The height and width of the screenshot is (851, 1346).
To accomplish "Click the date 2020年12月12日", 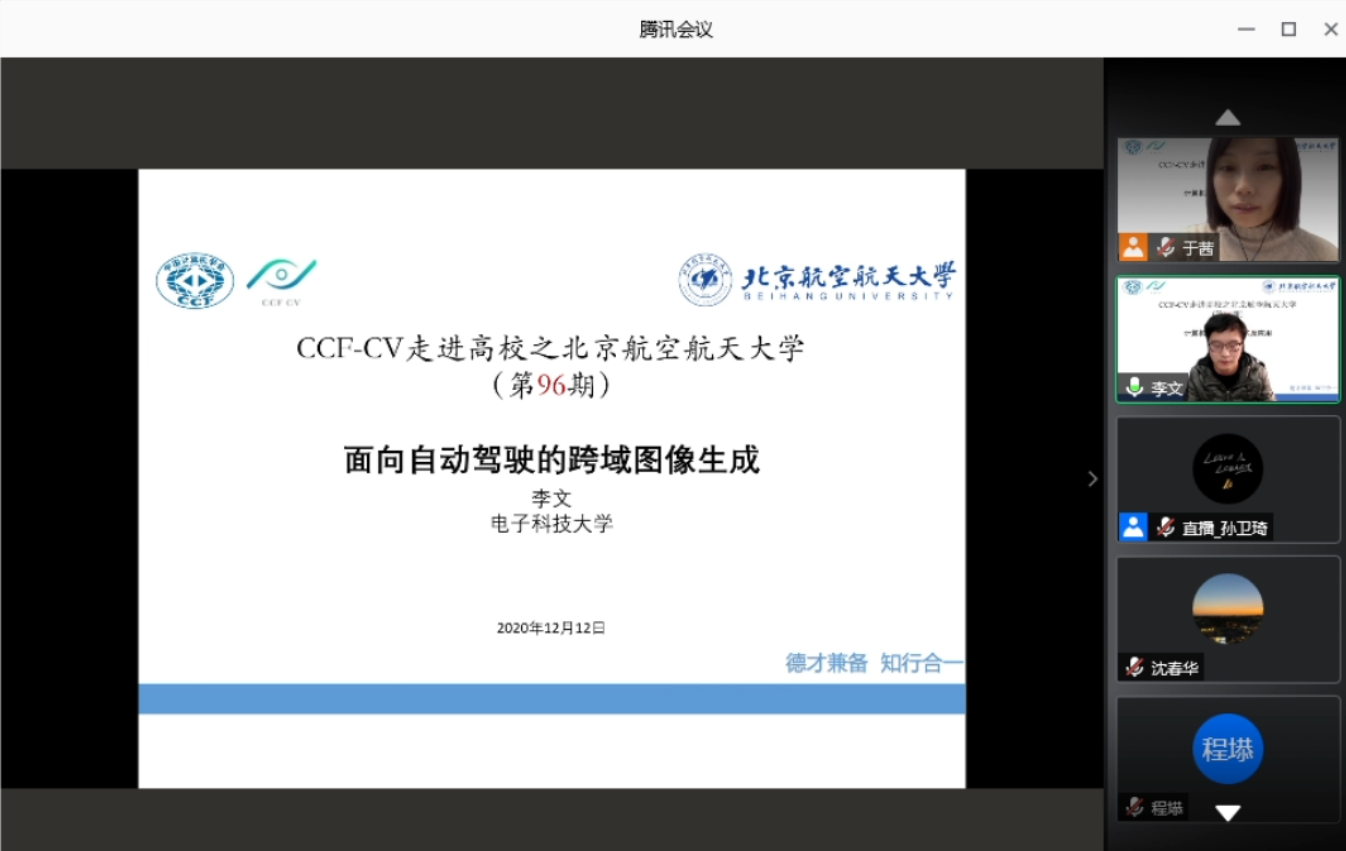I will (551, 628).
